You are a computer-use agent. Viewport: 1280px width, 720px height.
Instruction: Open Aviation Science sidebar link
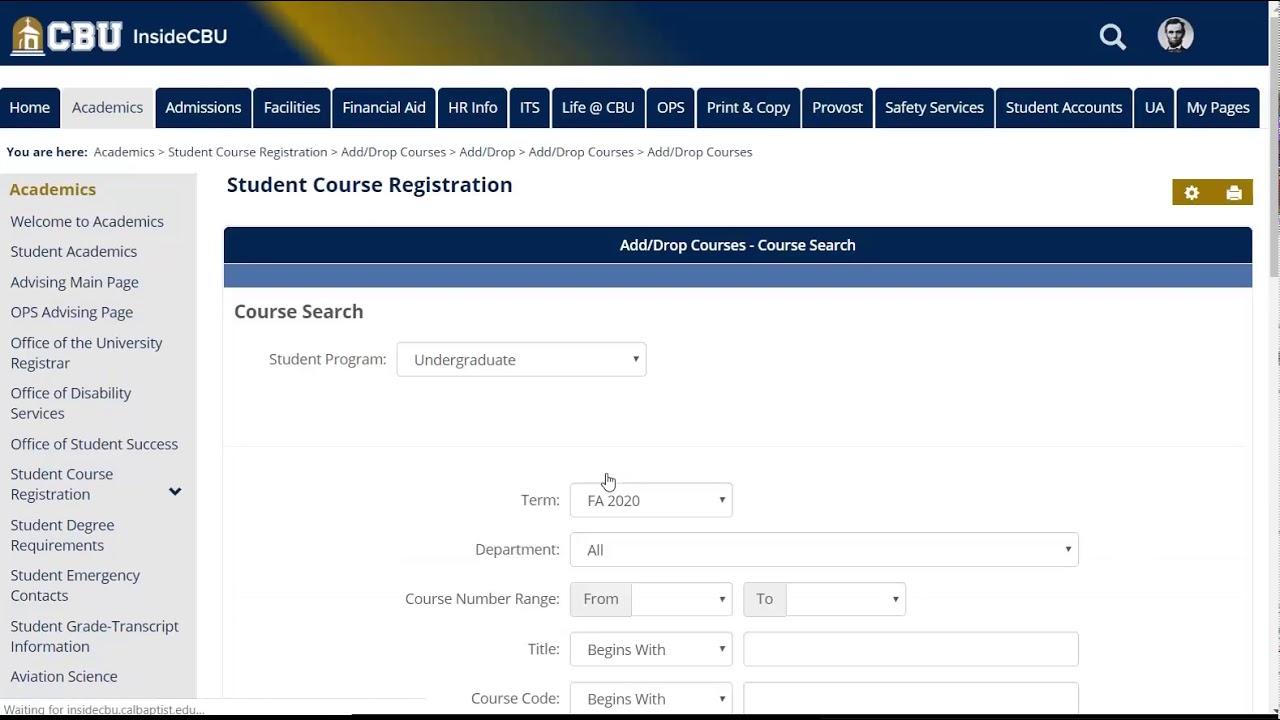click(64, 677)
